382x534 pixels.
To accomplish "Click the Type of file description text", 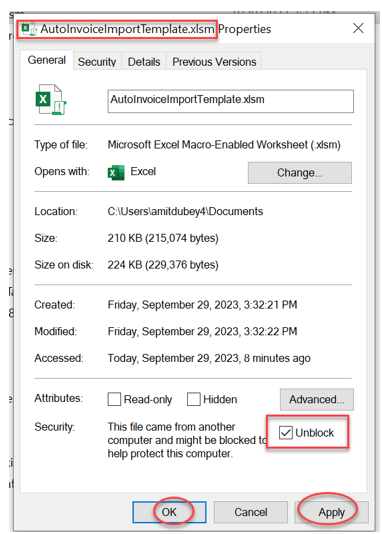I will point(224,145).
